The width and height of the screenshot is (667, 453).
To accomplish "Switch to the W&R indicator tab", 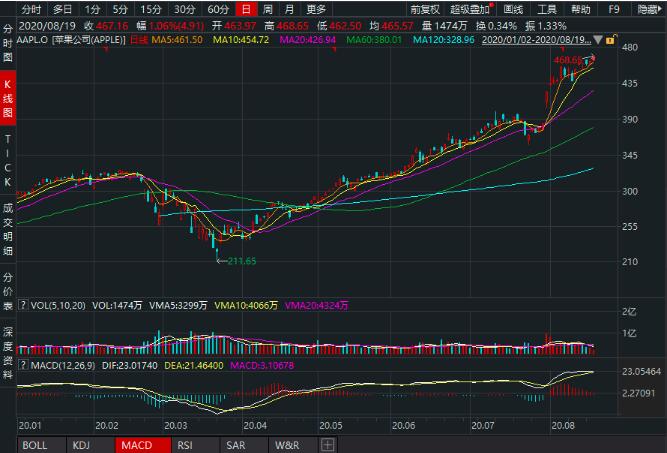I will (293, 445).
